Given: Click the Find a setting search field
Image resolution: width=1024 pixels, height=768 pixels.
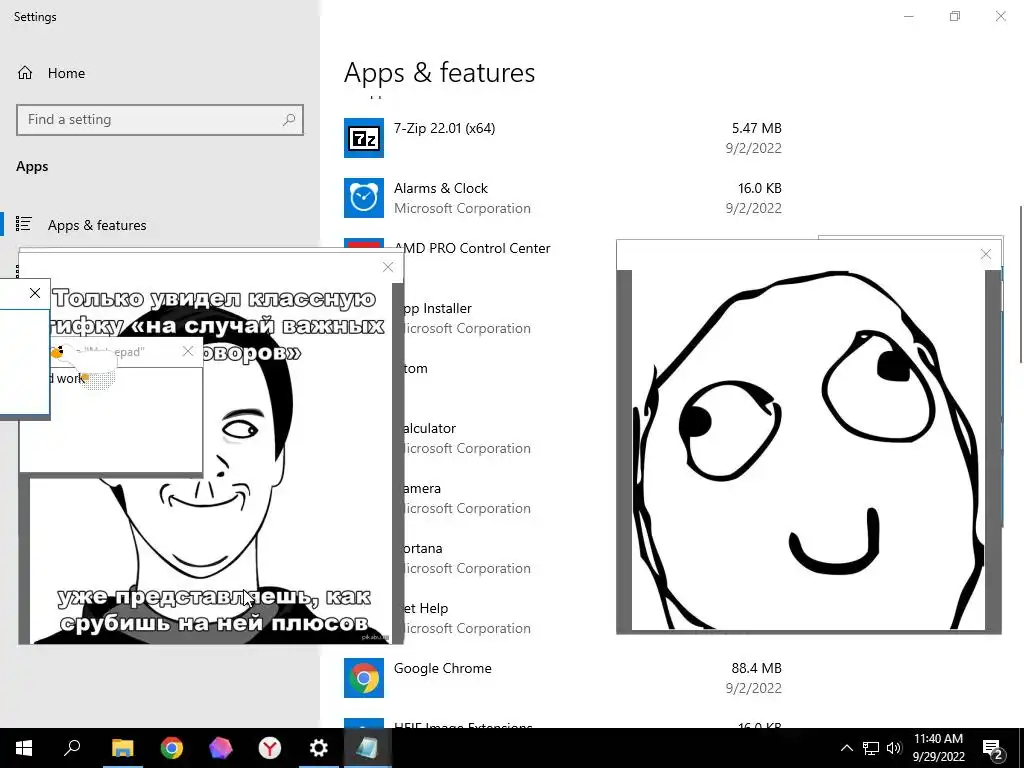Looking at the screenshot, I should click(160, 120).
